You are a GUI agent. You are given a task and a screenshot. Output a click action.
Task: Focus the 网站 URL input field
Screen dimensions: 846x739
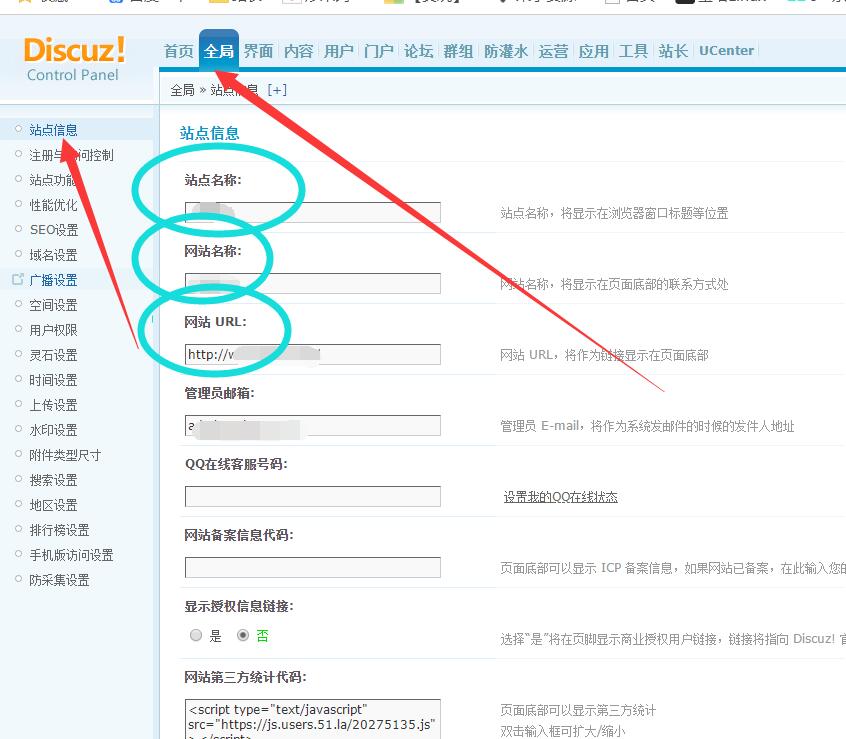click(x=312, y=354)
